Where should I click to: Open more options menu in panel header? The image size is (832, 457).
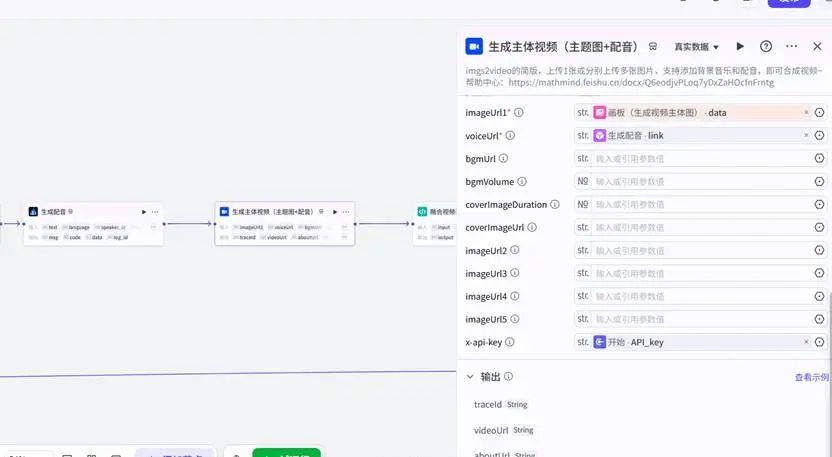791,46
